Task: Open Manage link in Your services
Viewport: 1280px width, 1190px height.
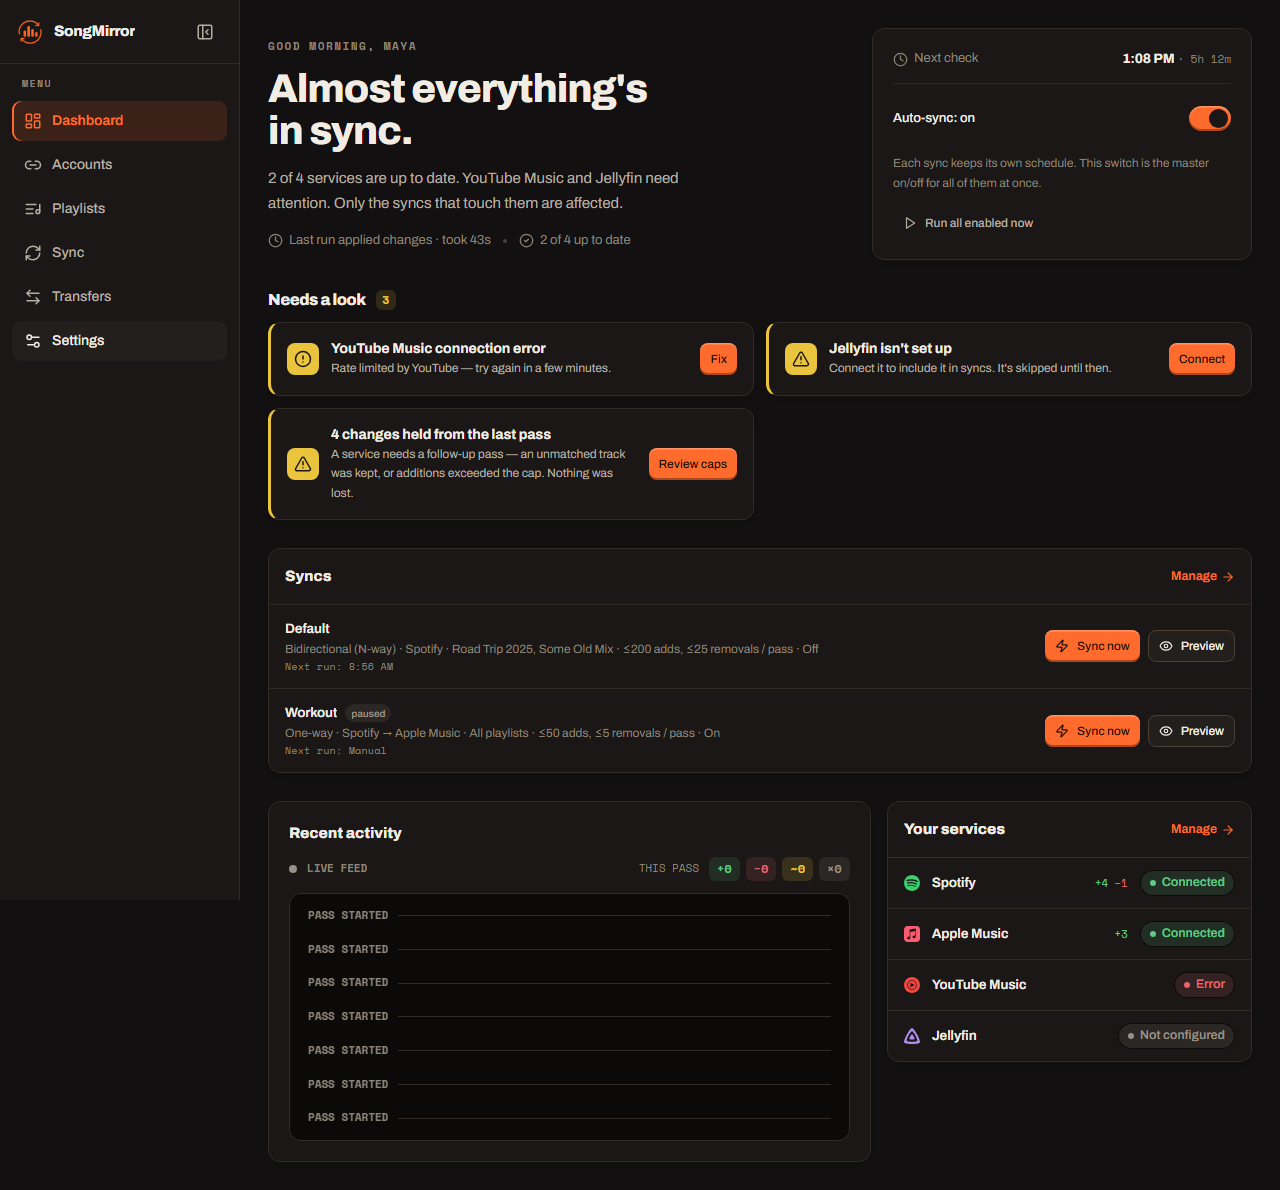Action: point(1202,830)
